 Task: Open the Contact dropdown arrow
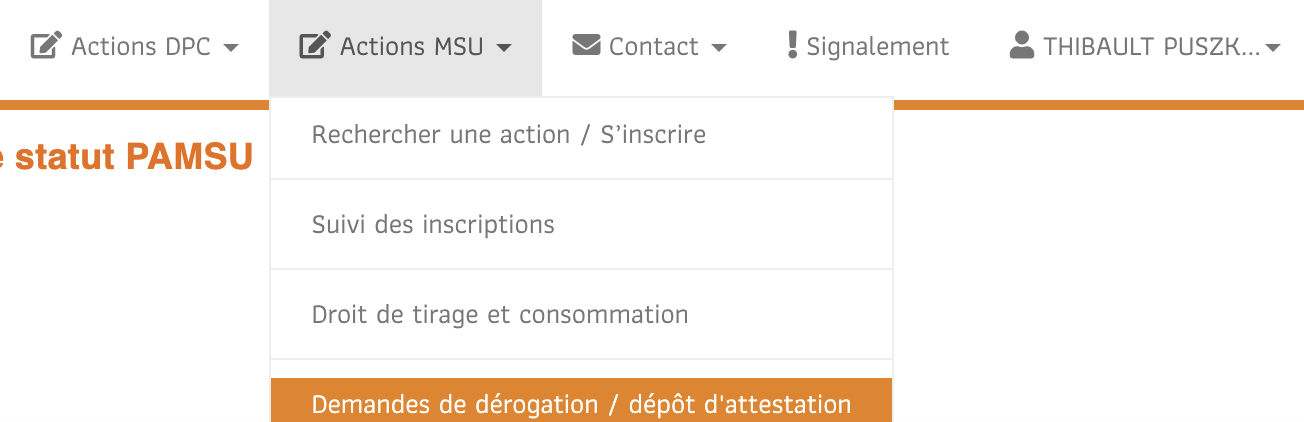click(718, 48)
